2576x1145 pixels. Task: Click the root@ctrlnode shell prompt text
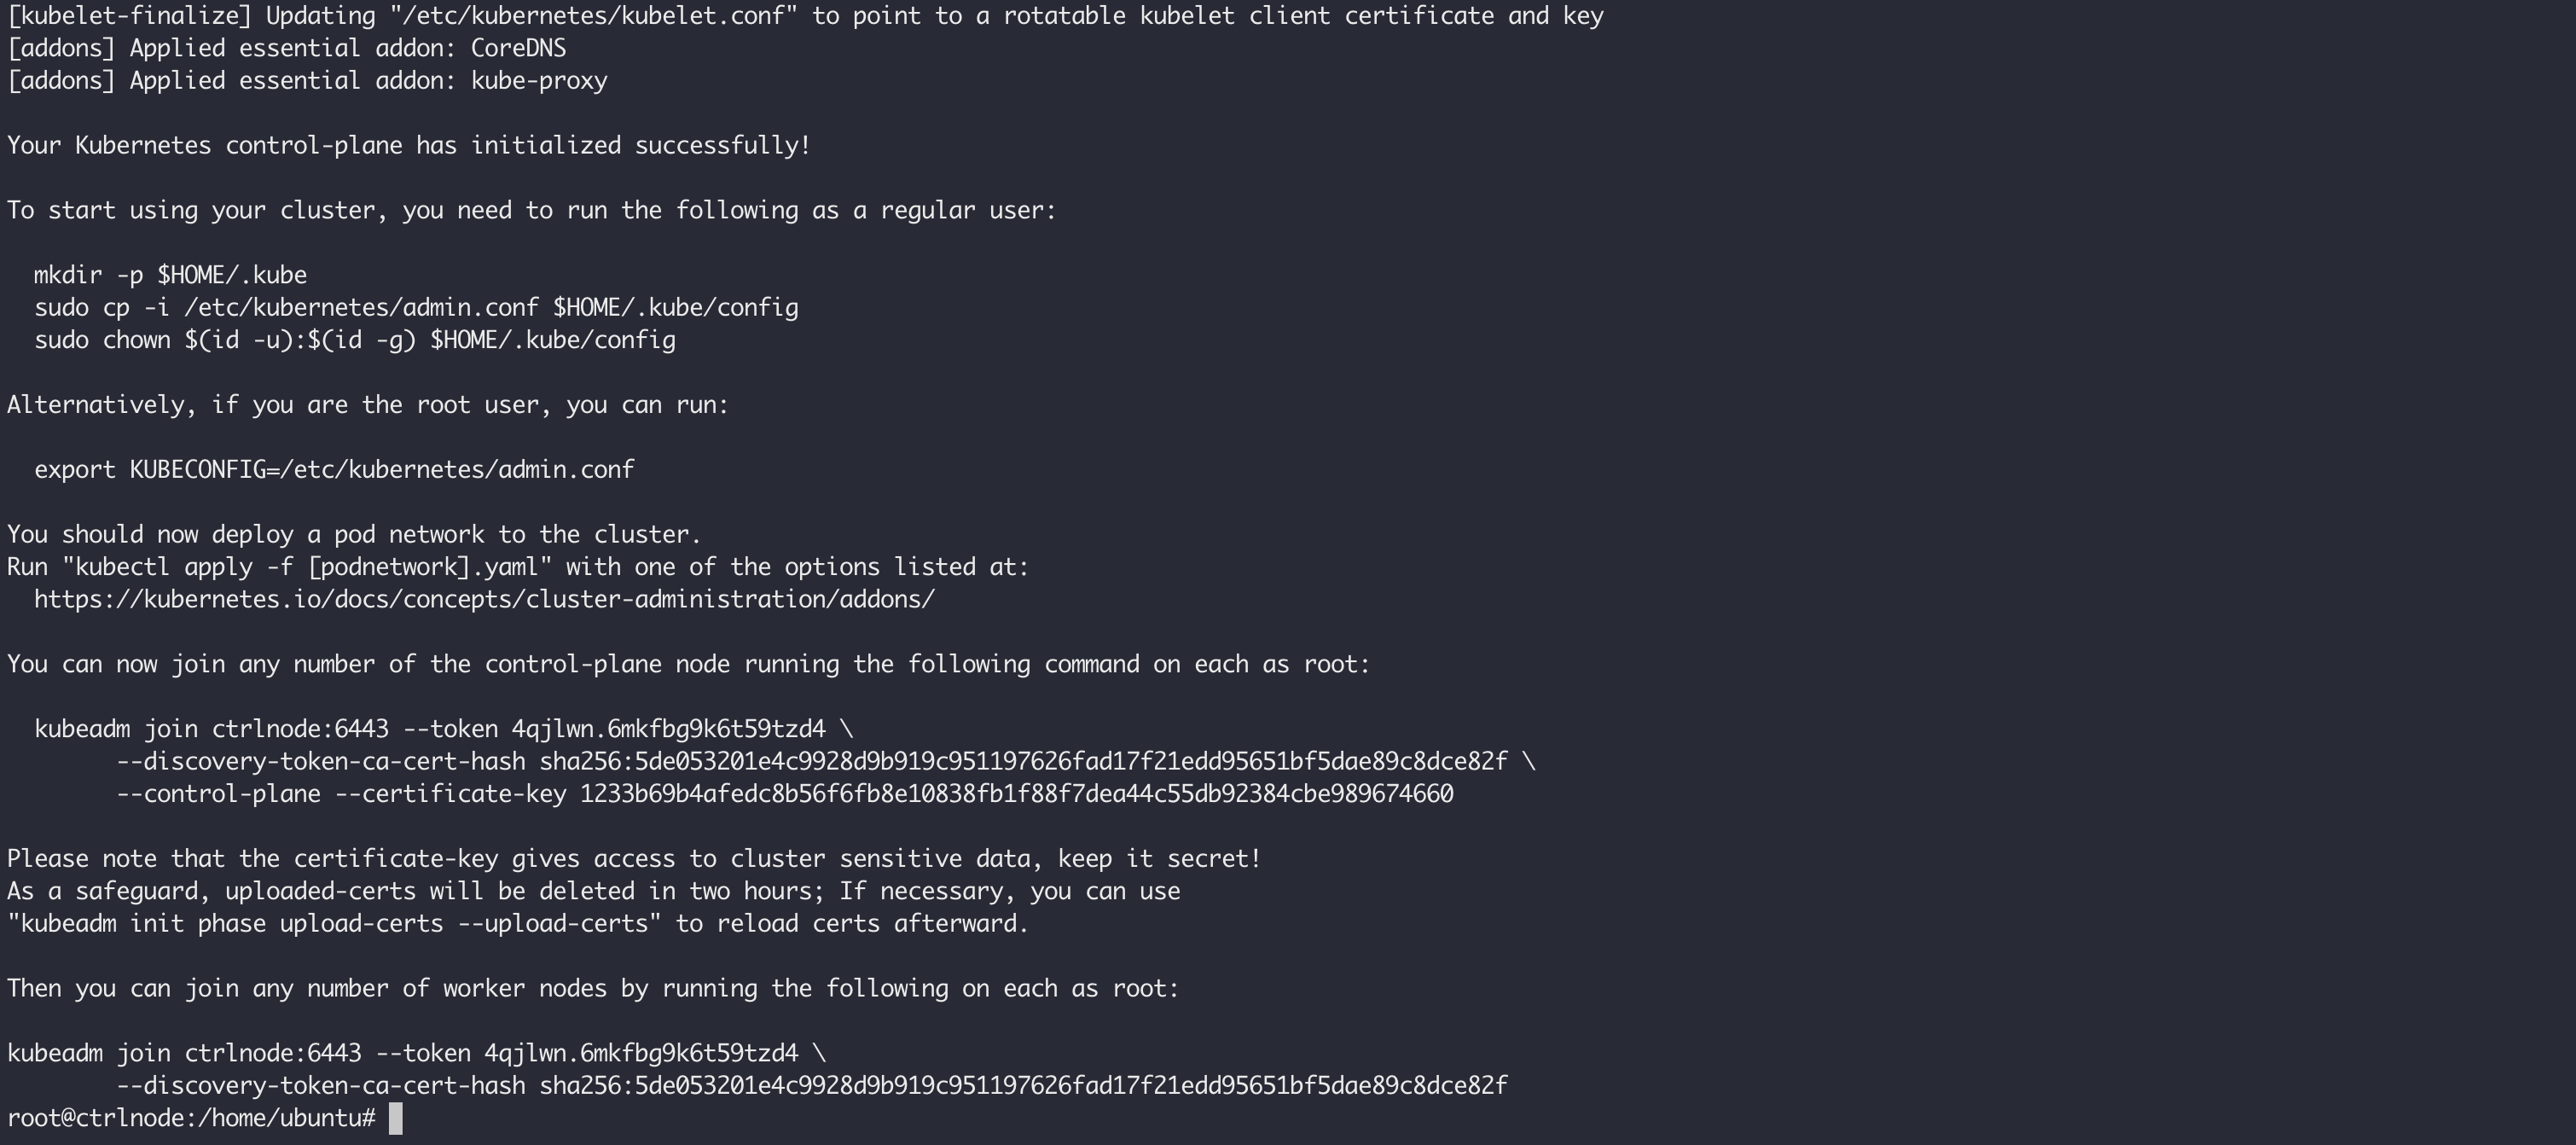[190, 1119]
